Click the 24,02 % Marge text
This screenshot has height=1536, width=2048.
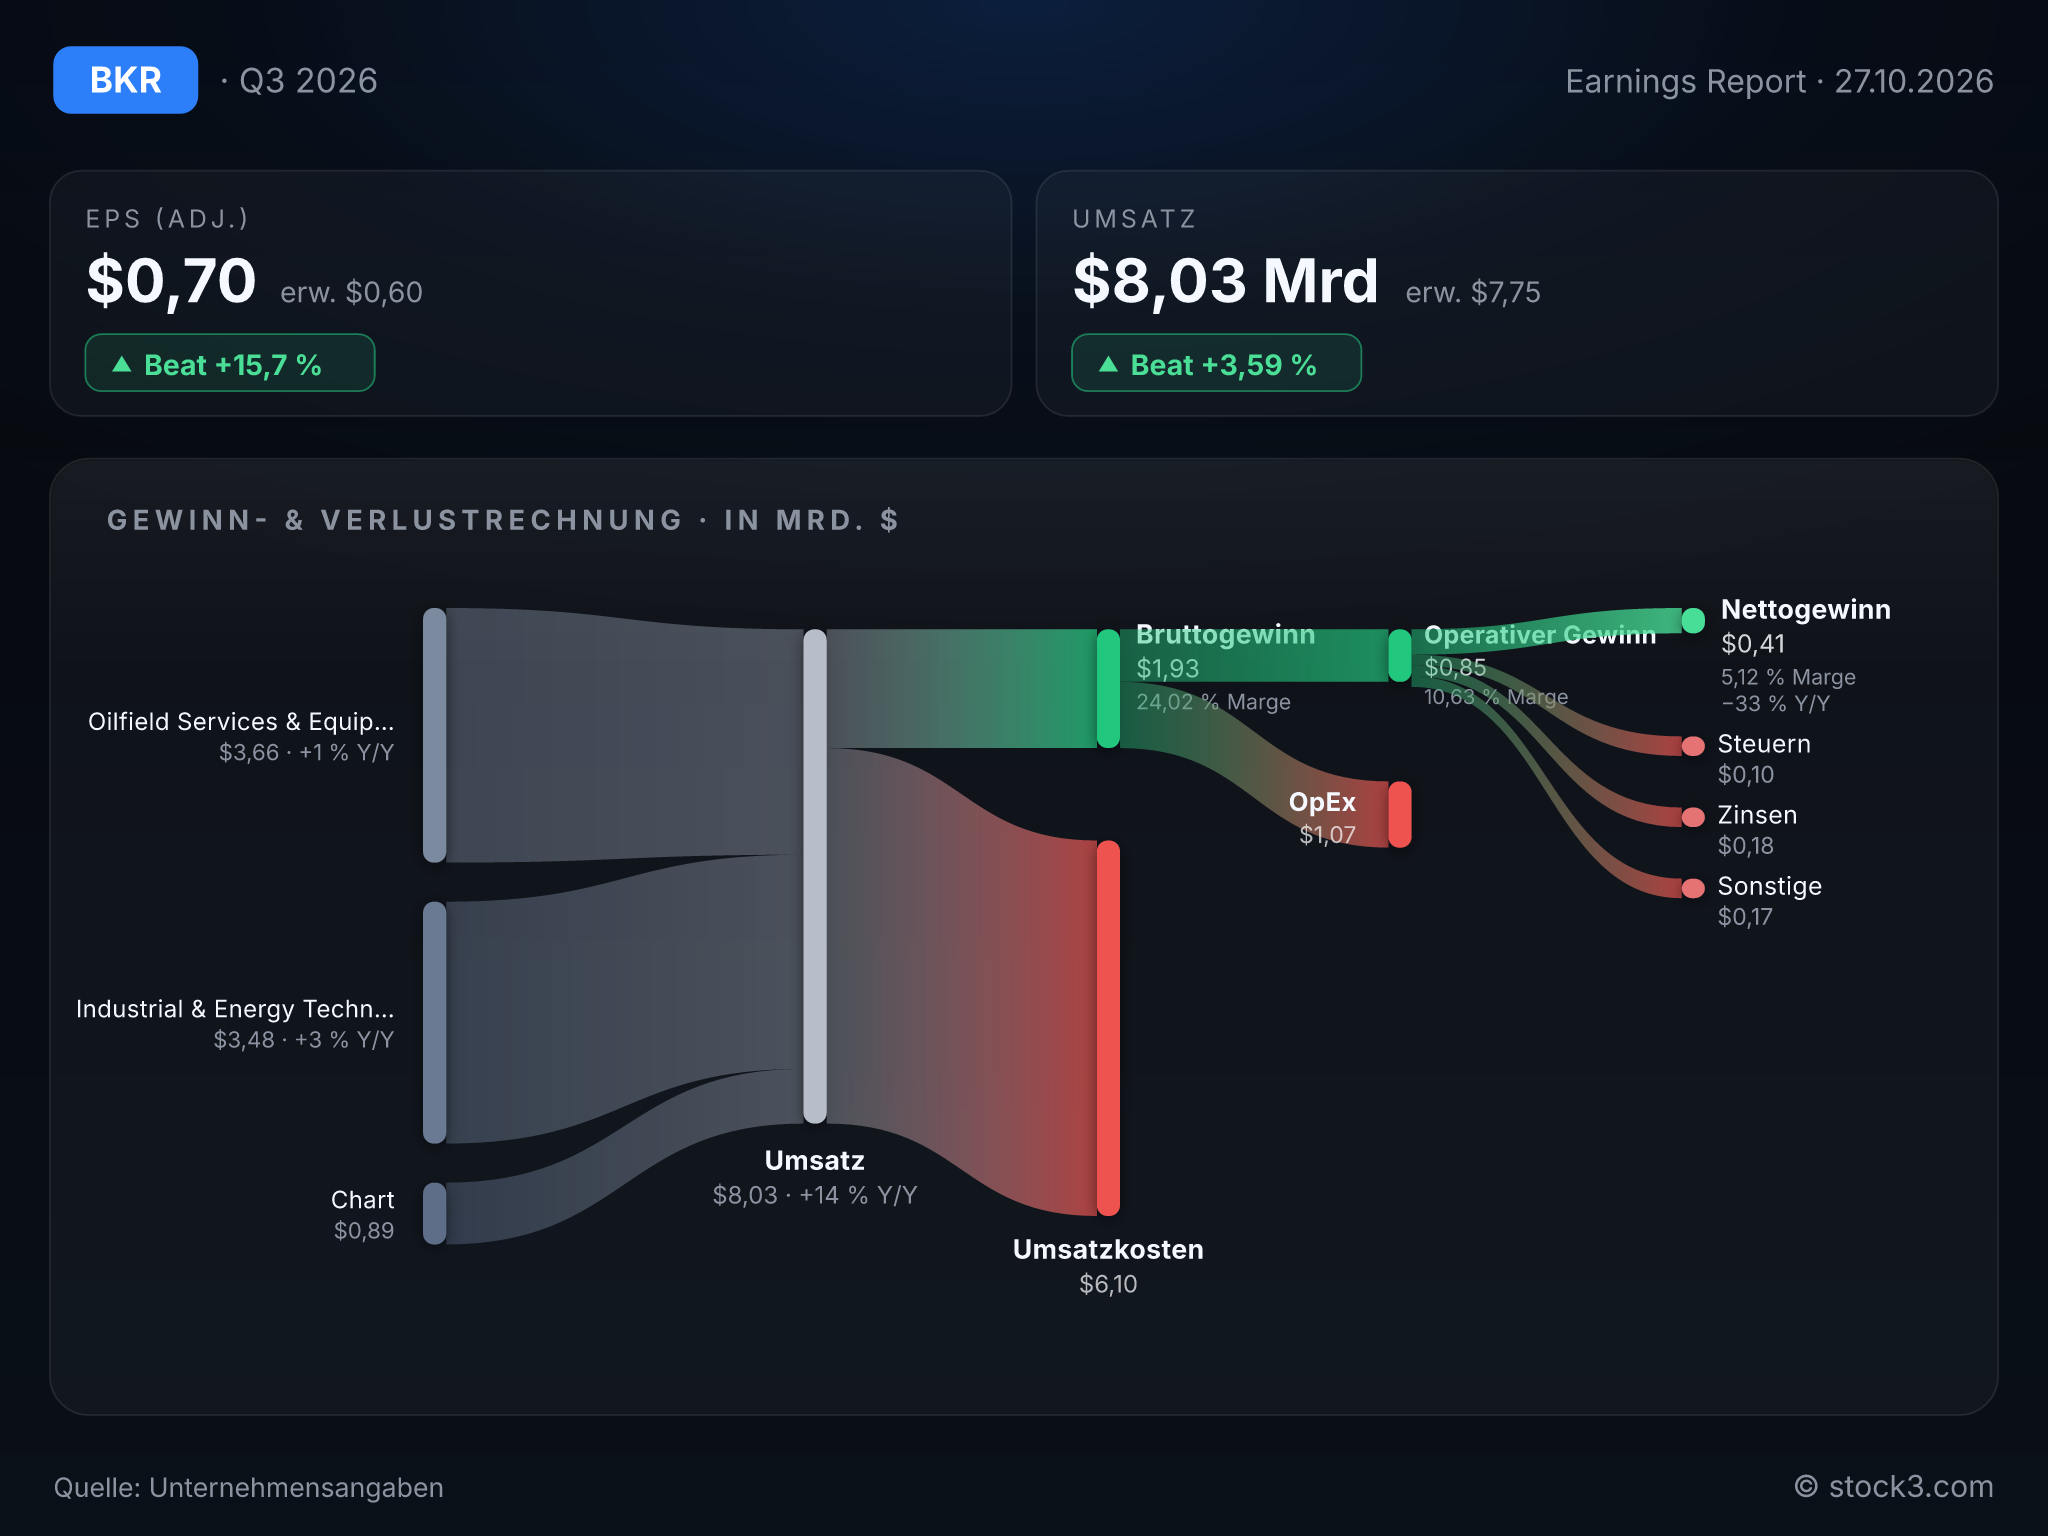click(x=1213, y=701)
